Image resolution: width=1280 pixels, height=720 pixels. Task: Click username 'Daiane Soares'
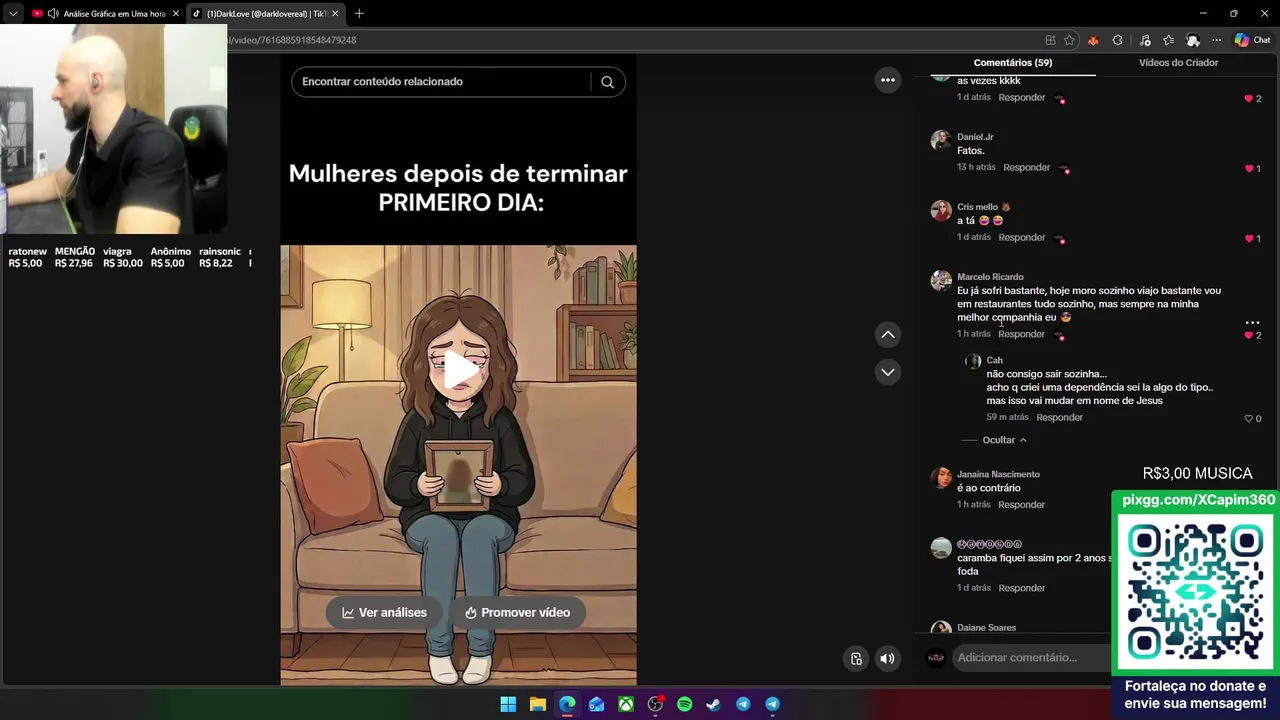pos(986,628)
